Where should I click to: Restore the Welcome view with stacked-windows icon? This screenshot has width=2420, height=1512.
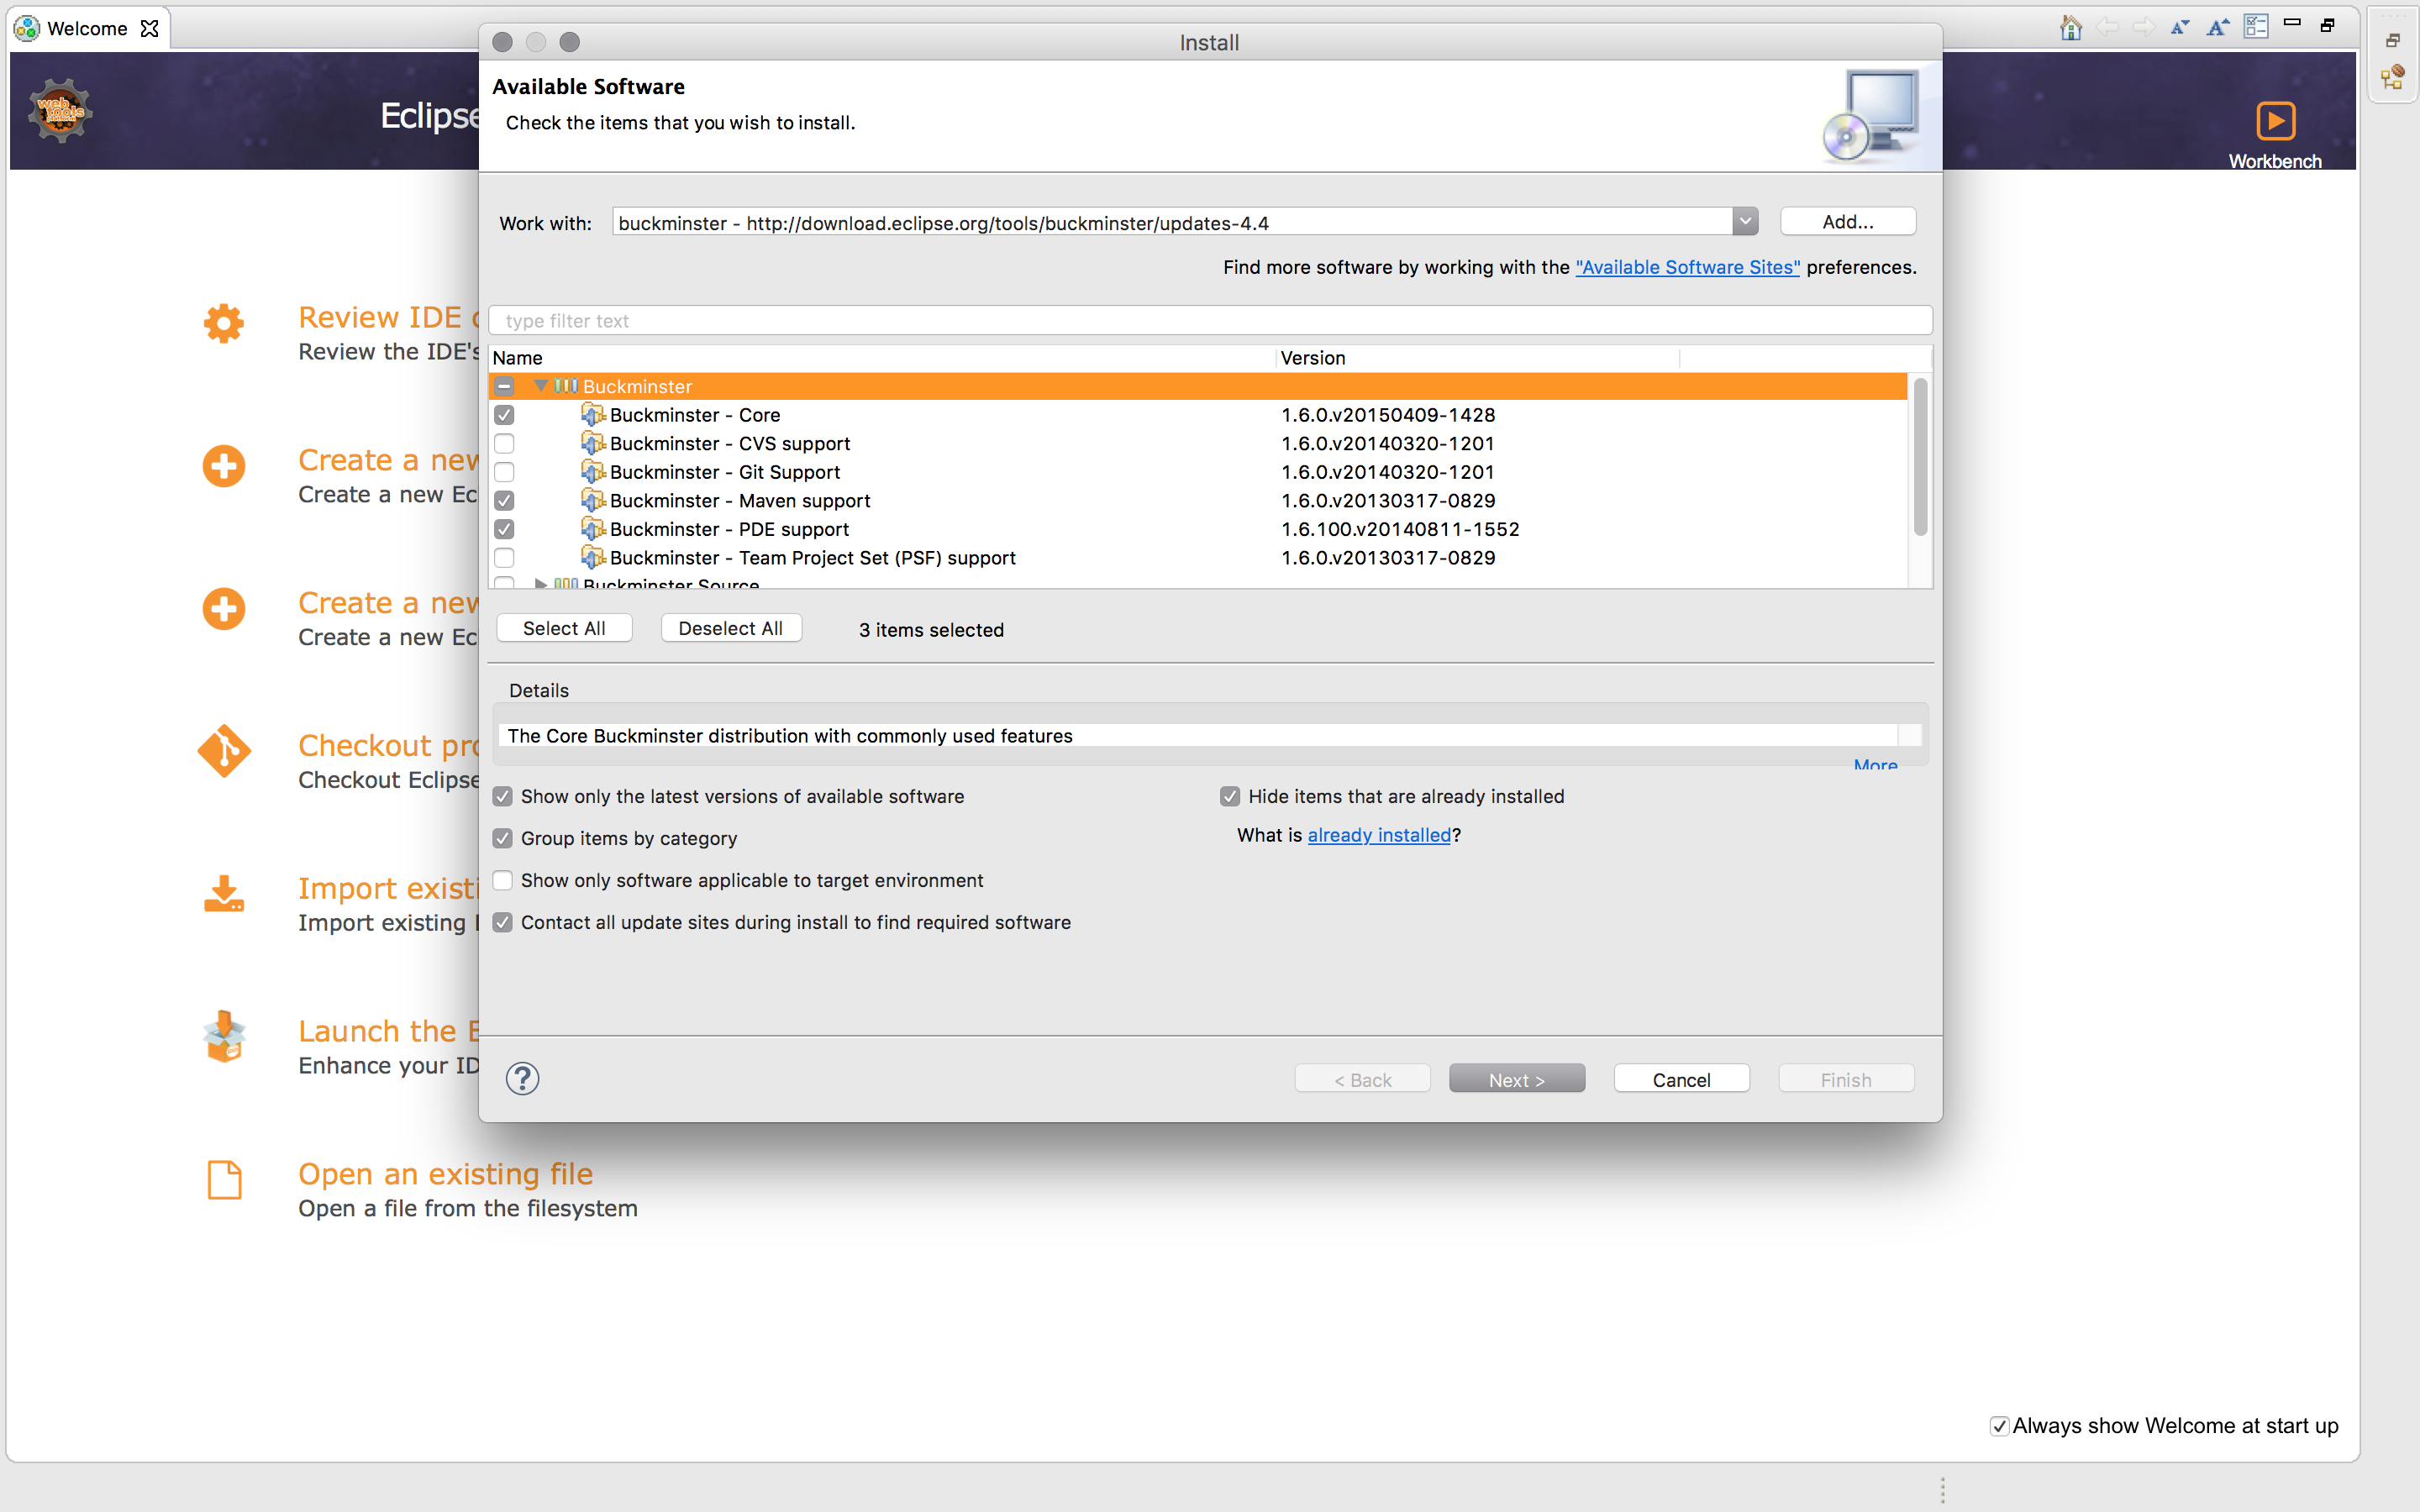[x=2328, y=25]
